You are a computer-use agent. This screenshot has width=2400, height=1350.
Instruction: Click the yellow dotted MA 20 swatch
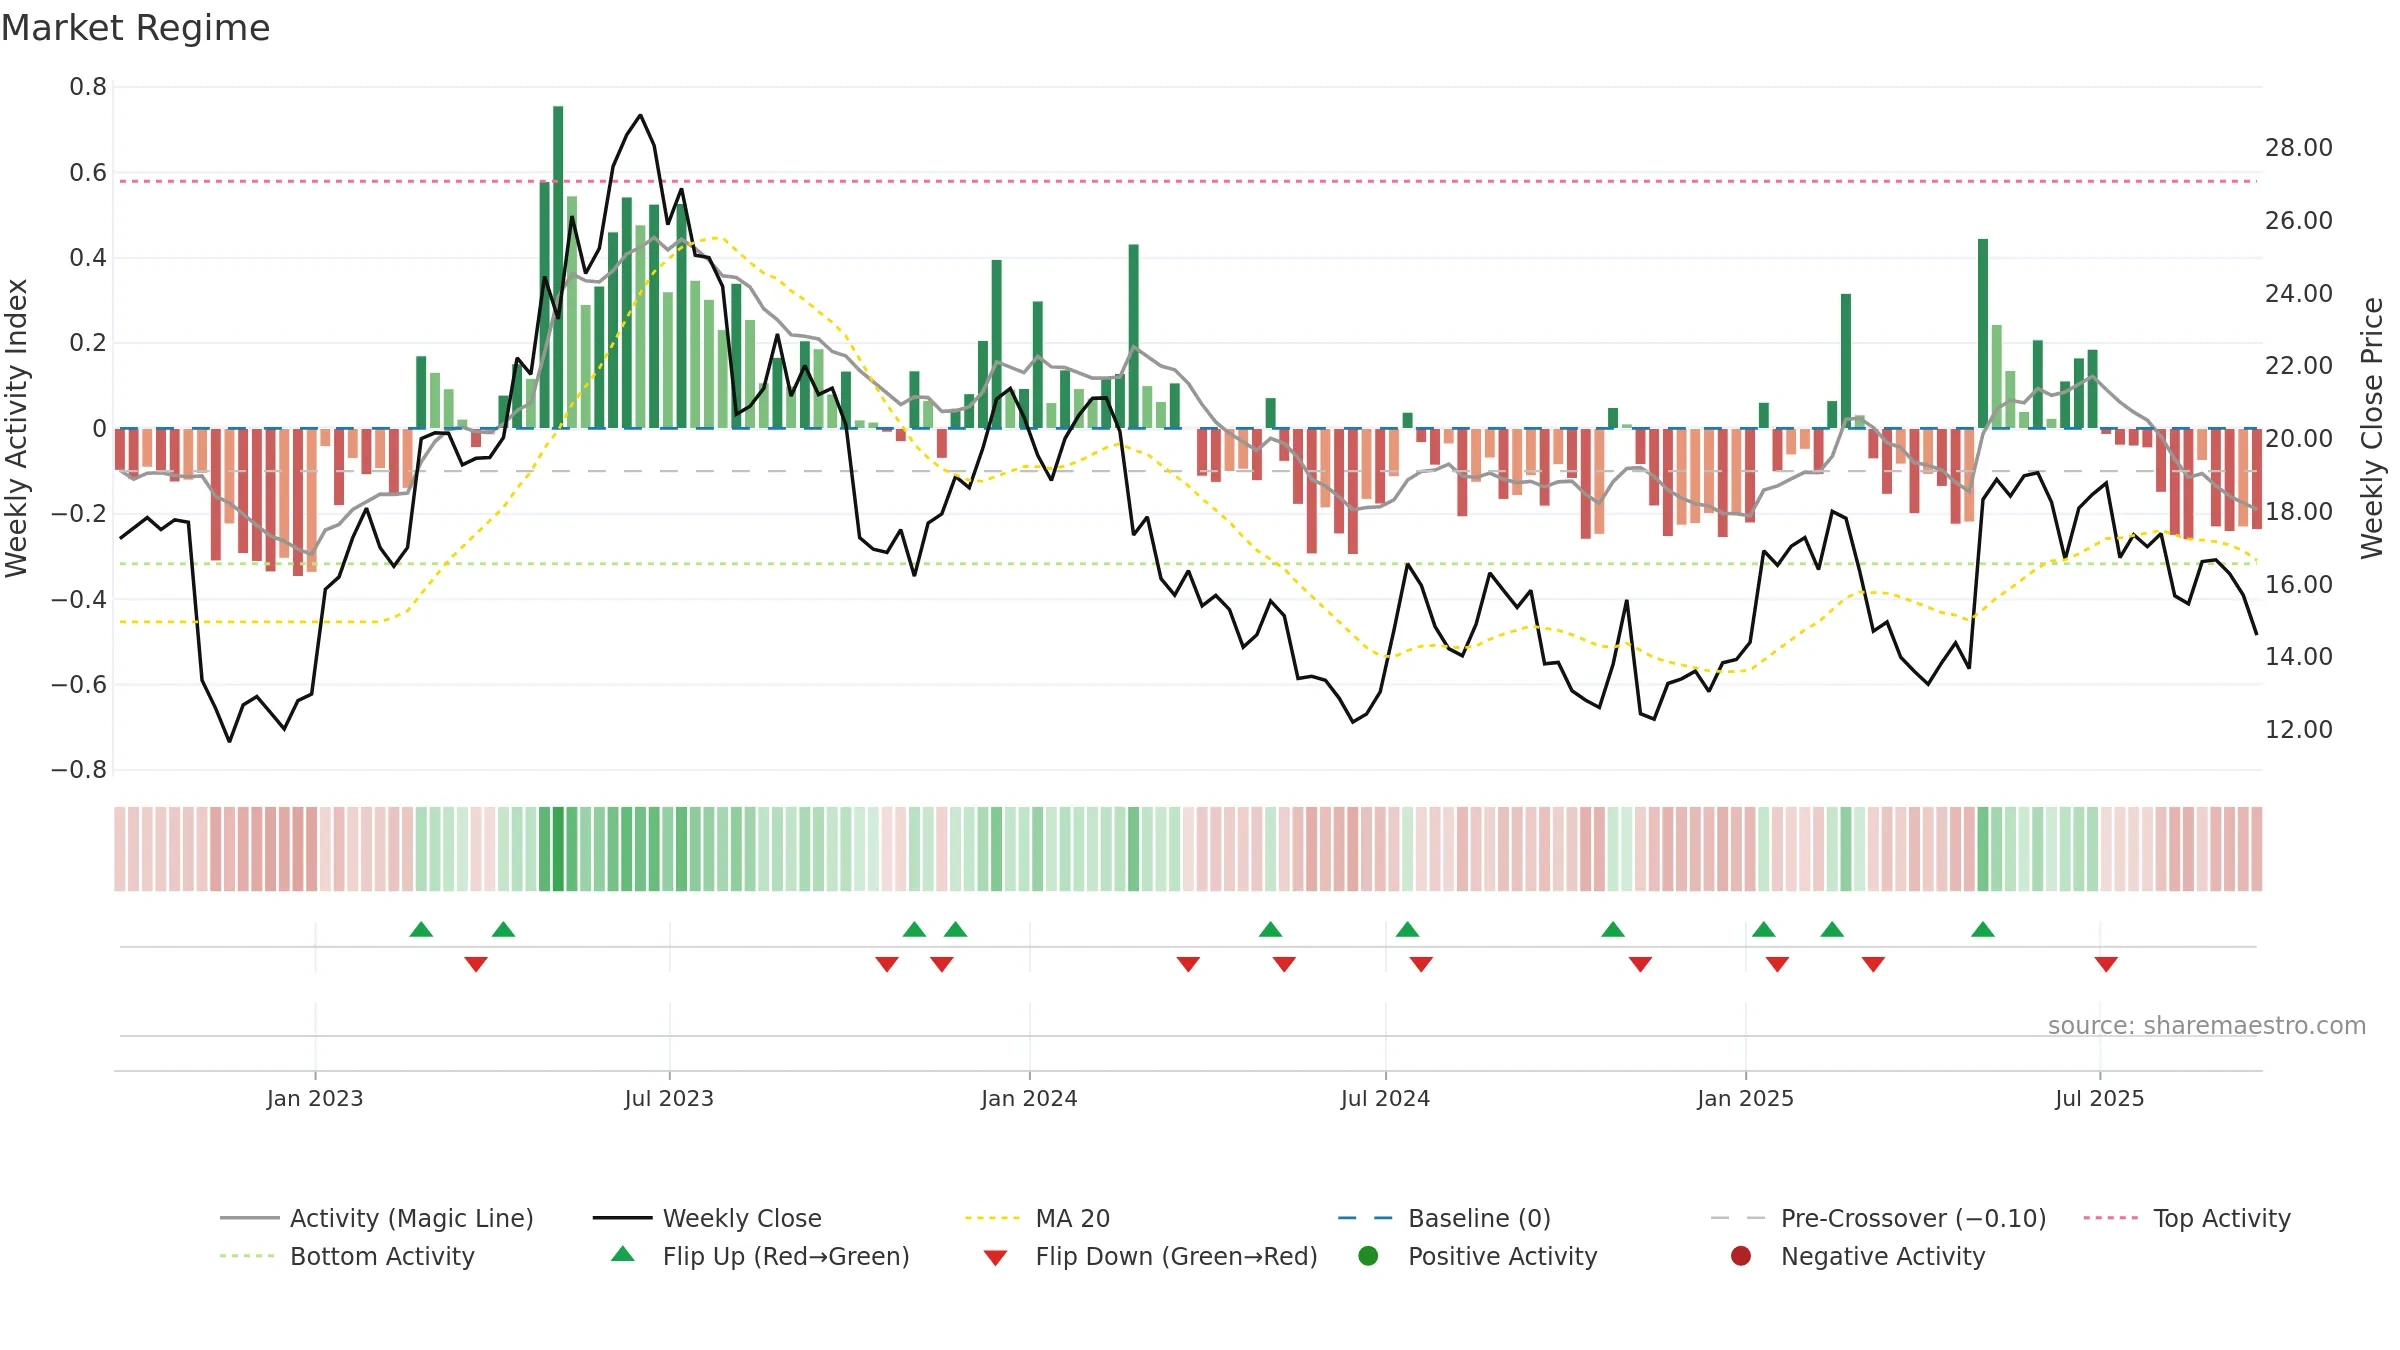[x=993, y=1218]
